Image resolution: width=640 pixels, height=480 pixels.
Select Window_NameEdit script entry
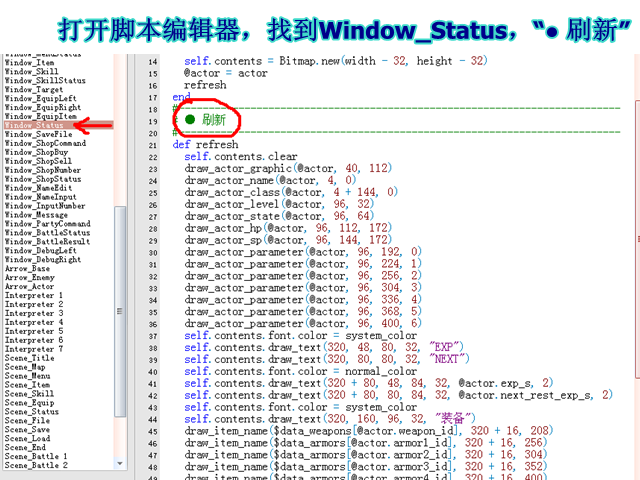point(38,188)
